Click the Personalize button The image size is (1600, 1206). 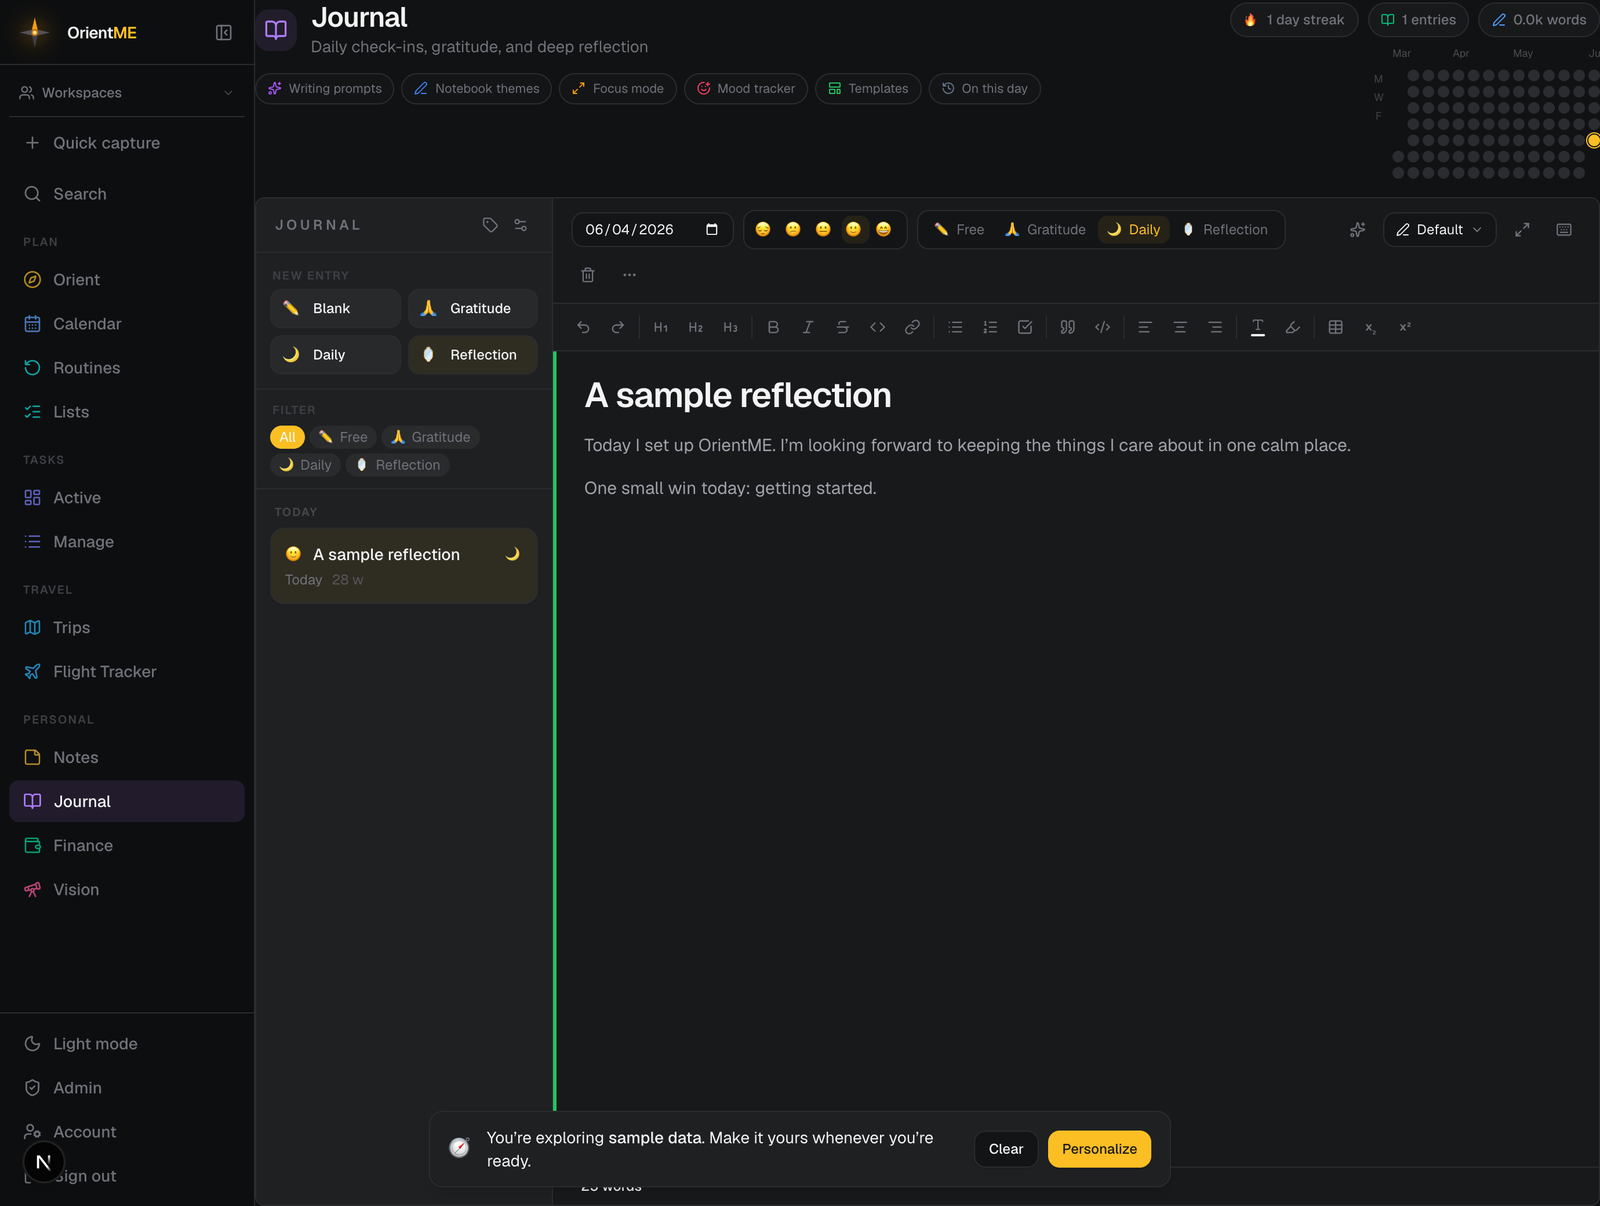click(x=1099, y=1149)
